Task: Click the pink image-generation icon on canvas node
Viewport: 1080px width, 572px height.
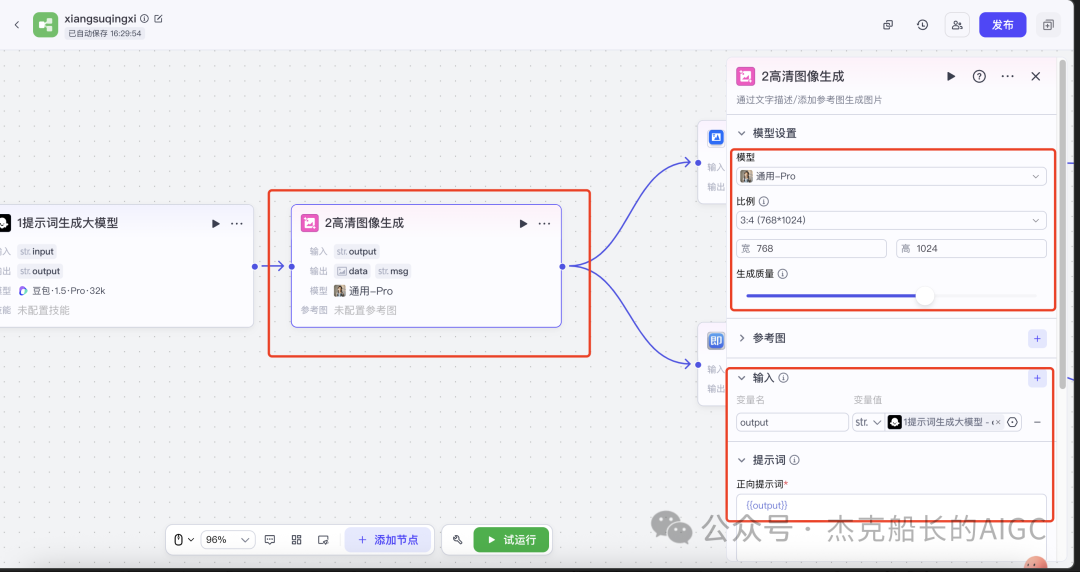Action: pyautogui.click(x=310, y=223)
